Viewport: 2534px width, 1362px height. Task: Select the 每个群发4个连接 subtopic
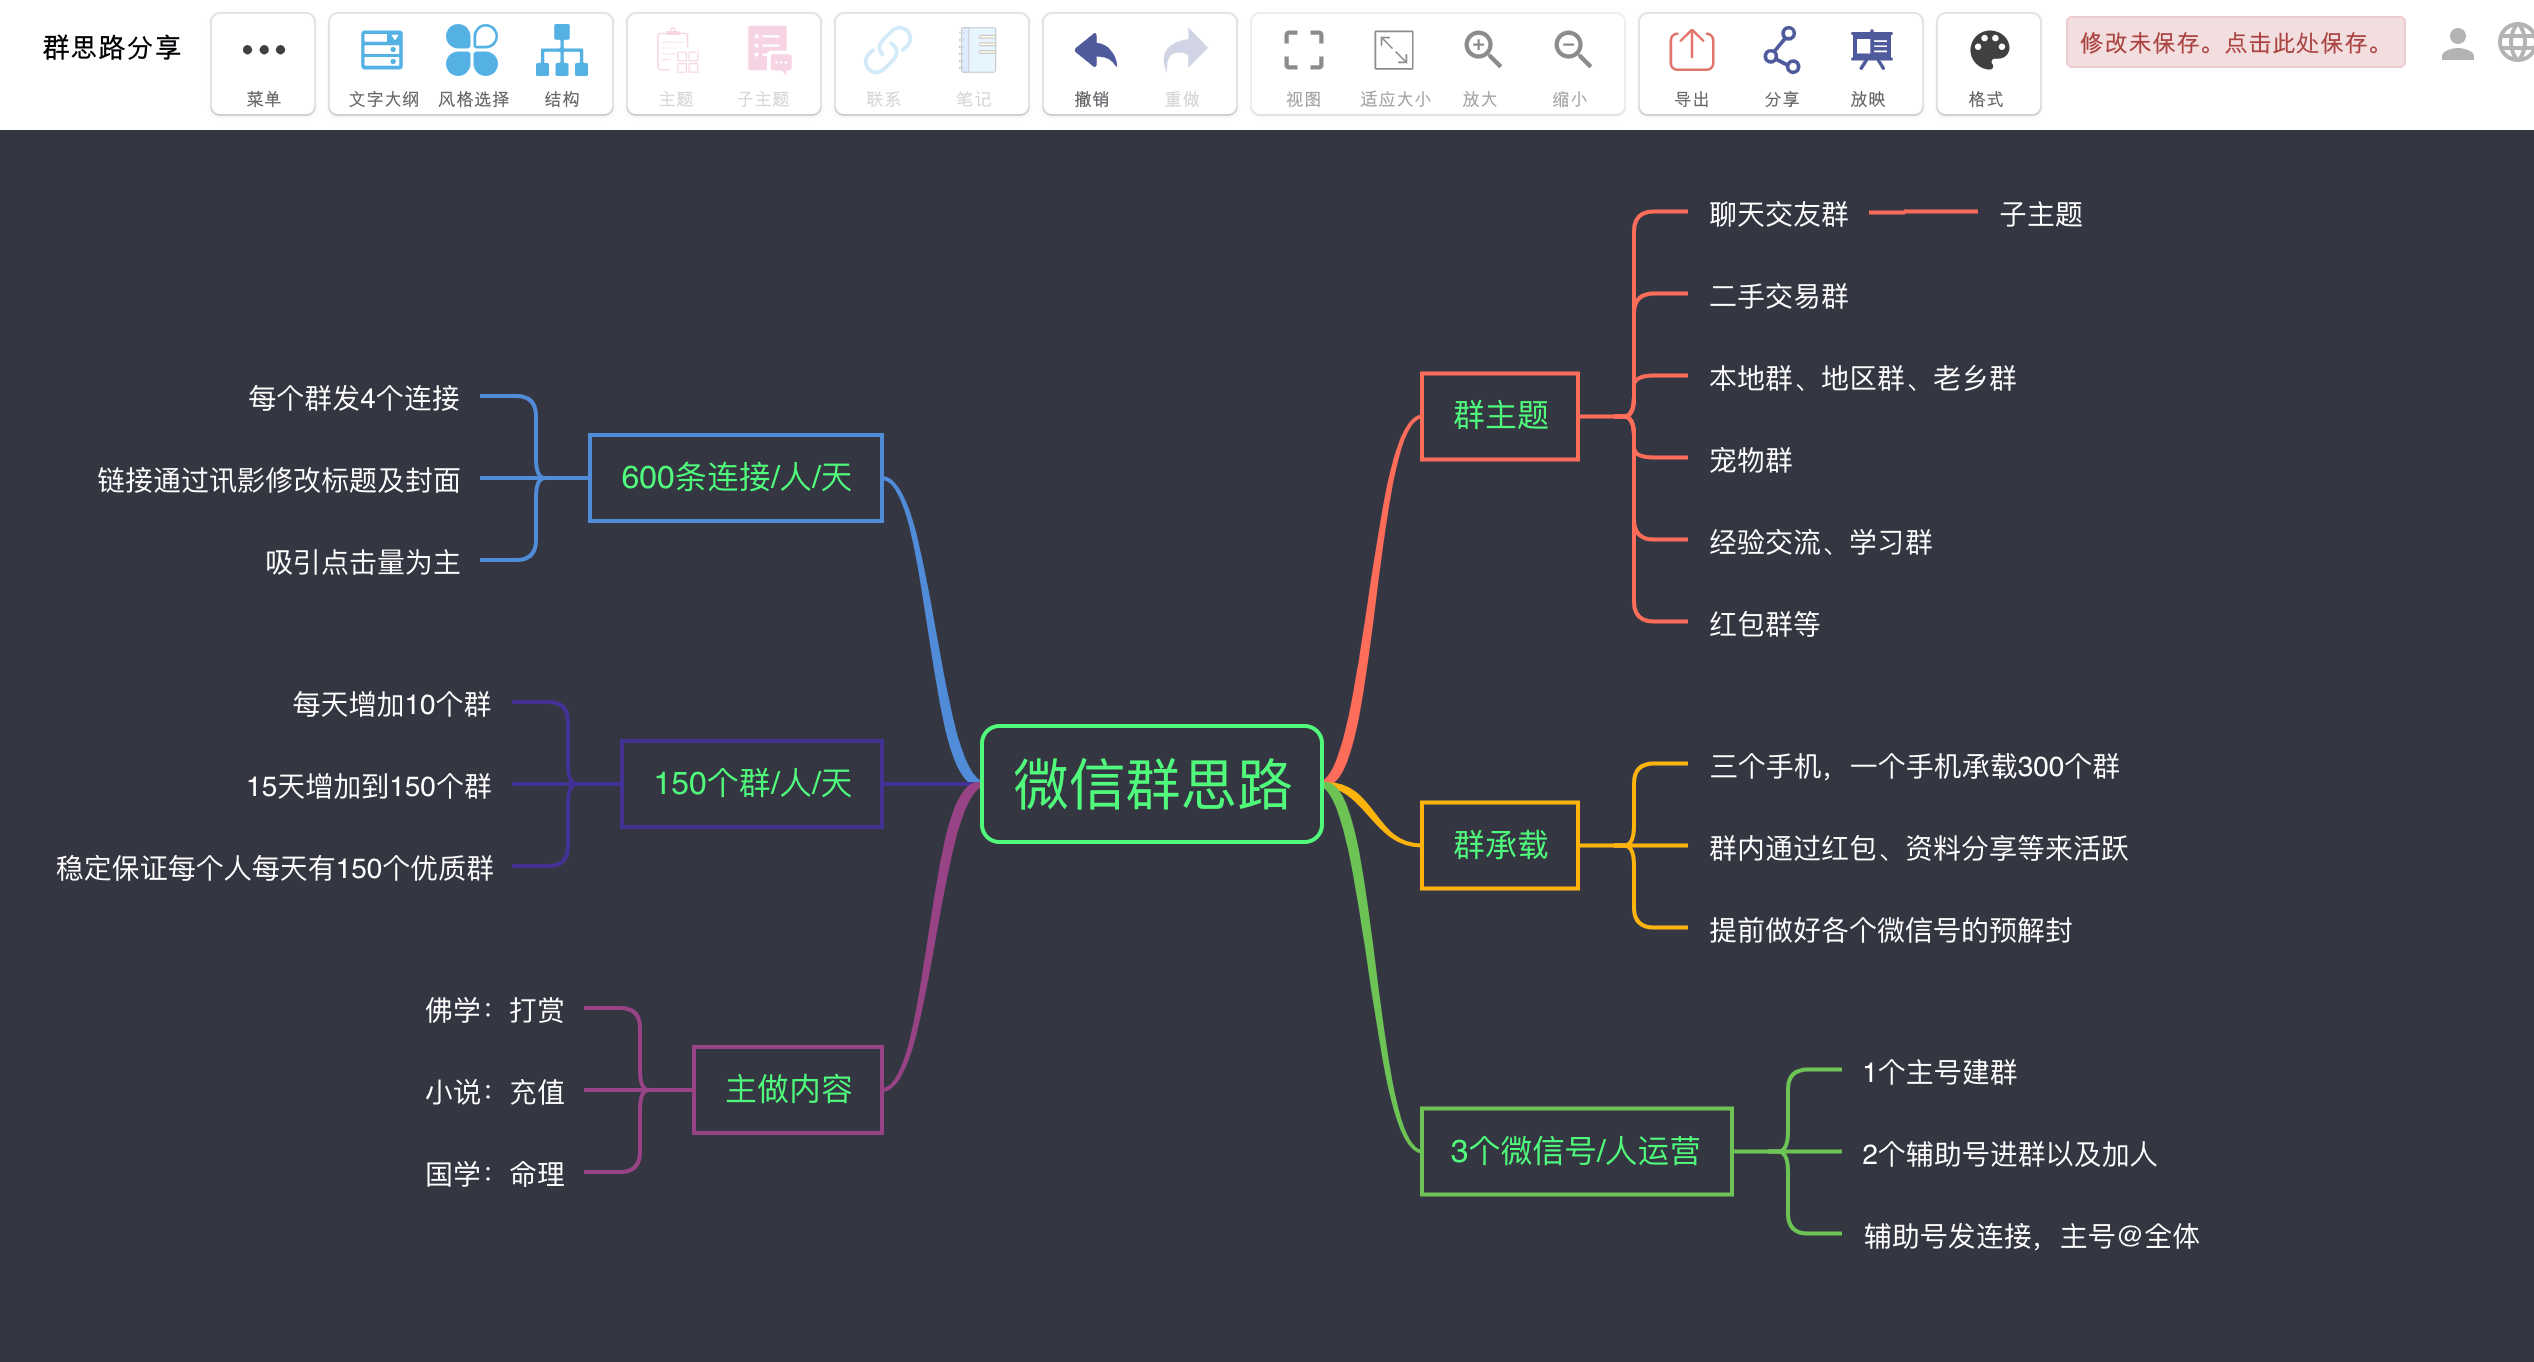pyautogui.click(x=354, y=398)
